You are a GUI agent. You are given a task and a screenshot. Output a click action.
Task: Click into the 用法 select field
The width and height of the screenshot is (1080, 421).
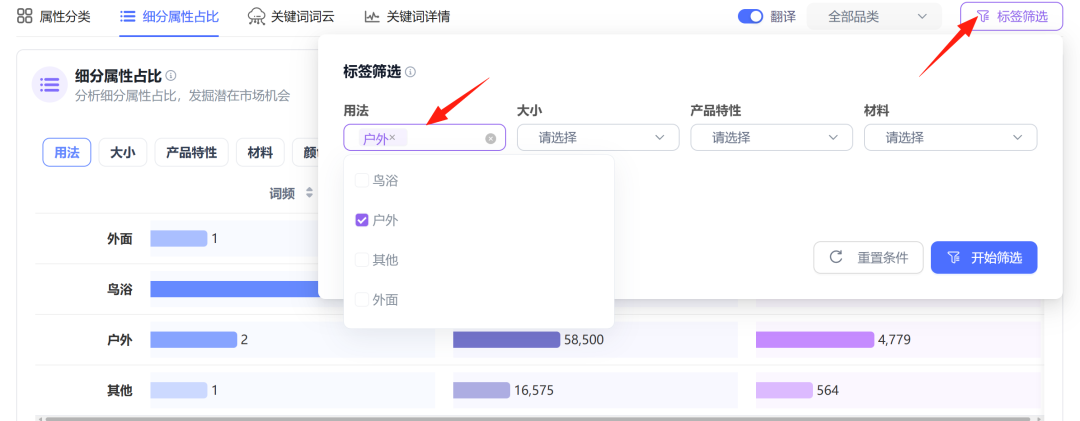click(x=424, y=138)
